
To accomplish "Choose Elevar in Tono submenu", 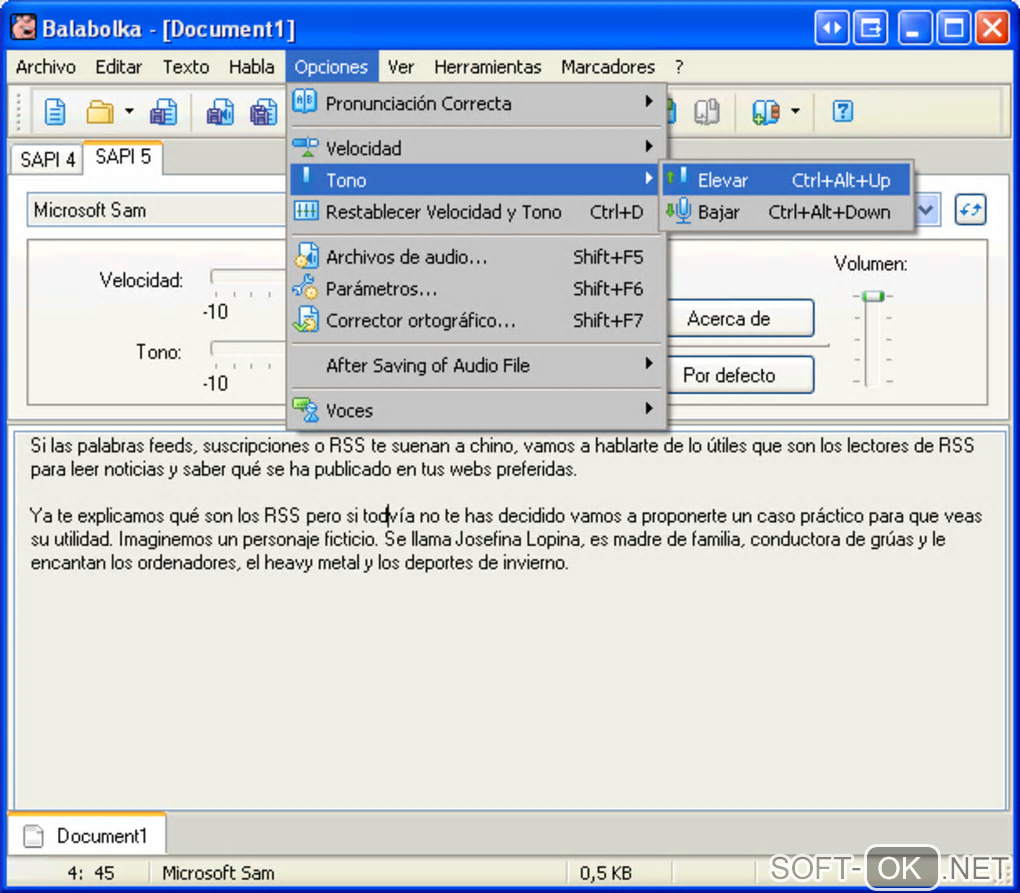I will [x=786, y=180].
